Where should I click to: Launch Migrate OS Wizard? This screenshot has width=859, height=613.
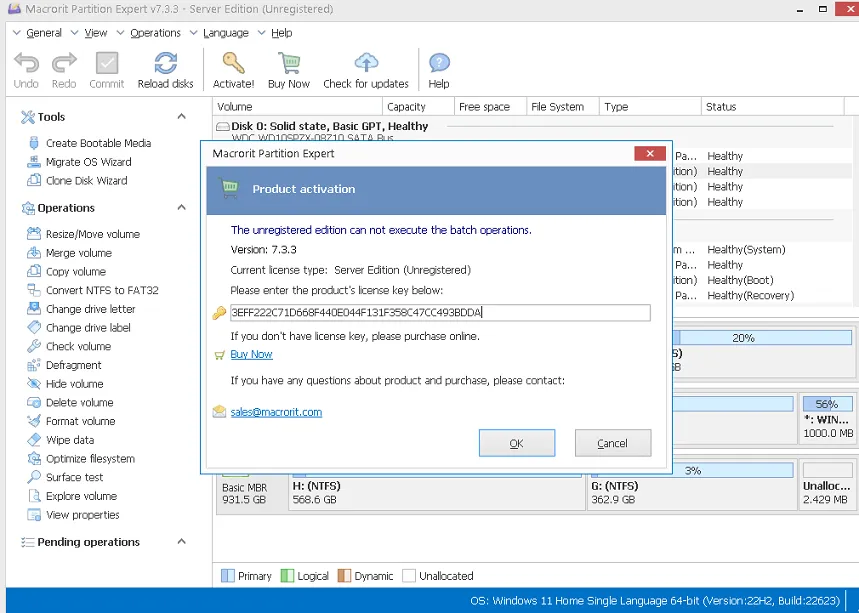coord(88,162)
